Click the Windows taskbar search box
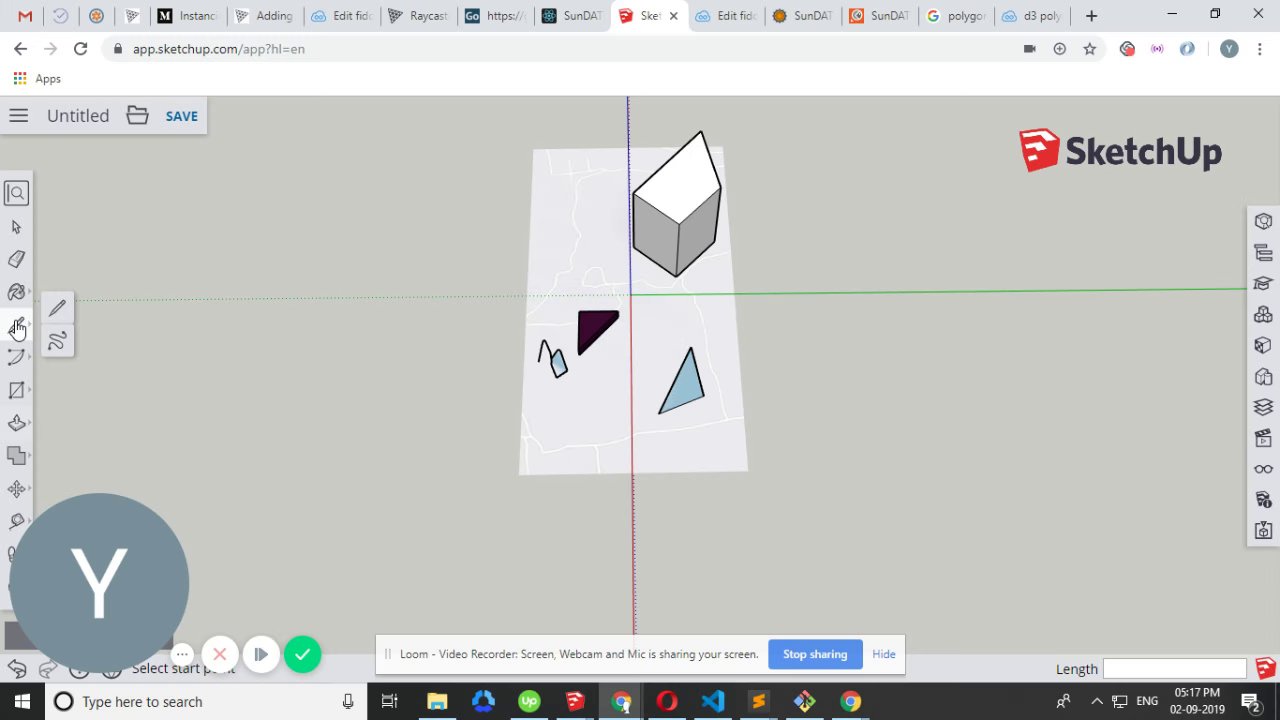The image size is (1280, 720). coord(206,702)
